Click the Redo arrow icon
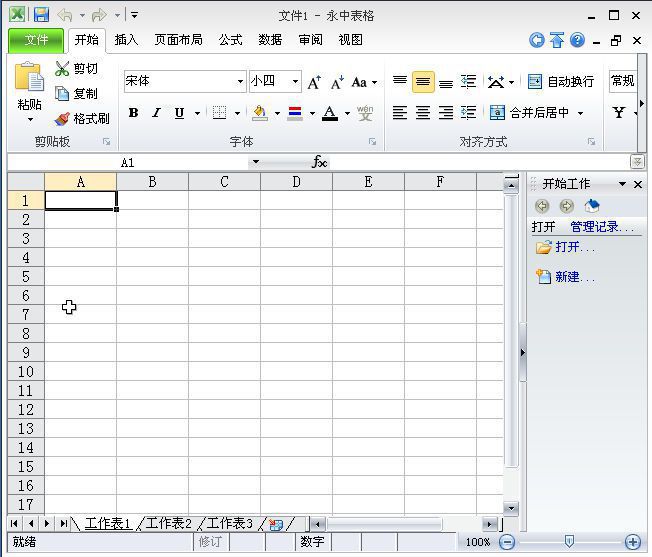652x557 pixels. pos(99,15)
